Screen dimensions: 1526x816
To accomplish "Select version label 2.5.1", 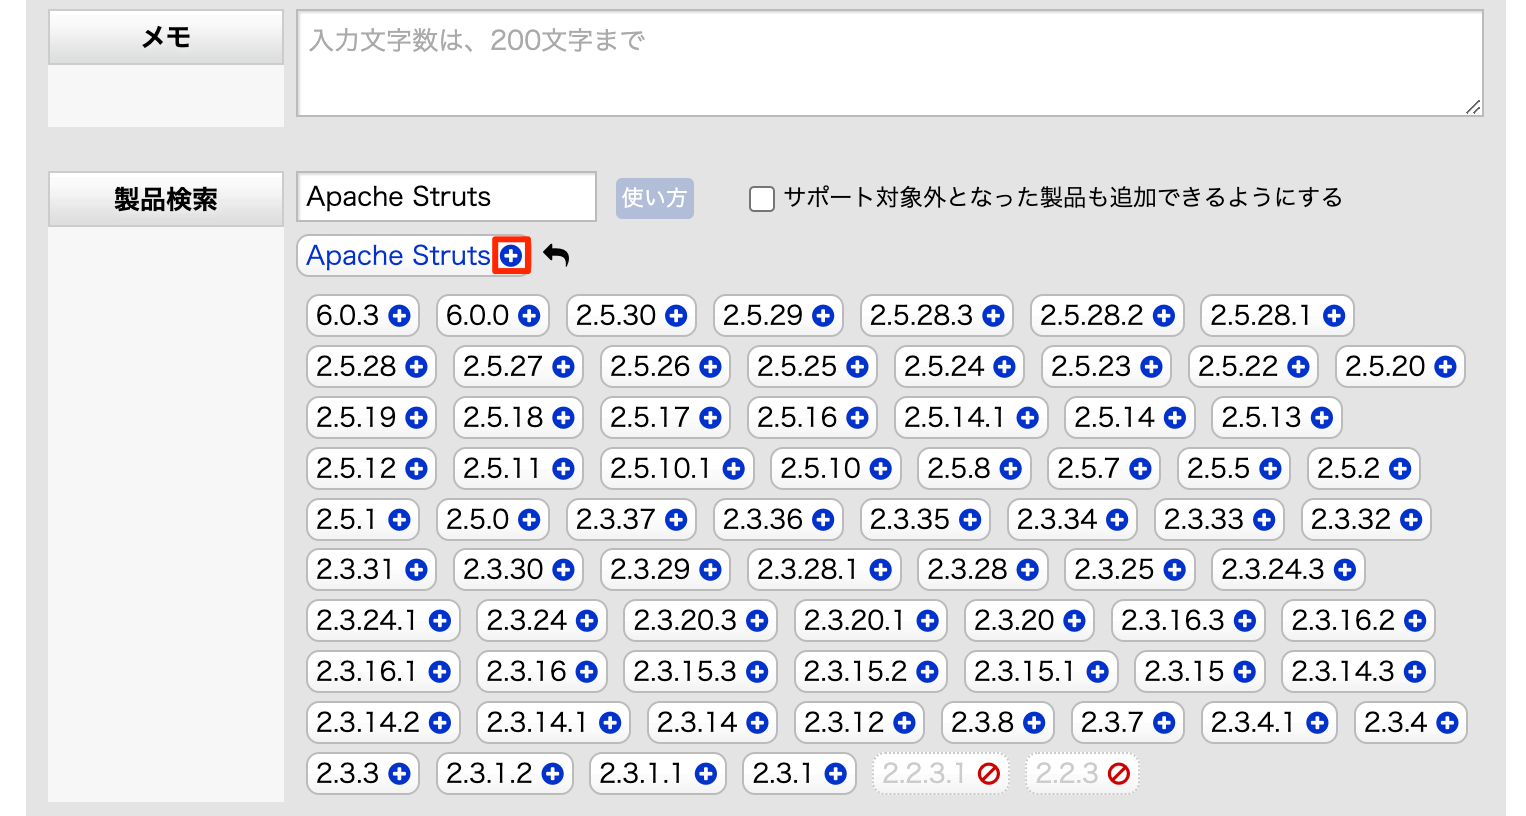I will click(346, 520).
